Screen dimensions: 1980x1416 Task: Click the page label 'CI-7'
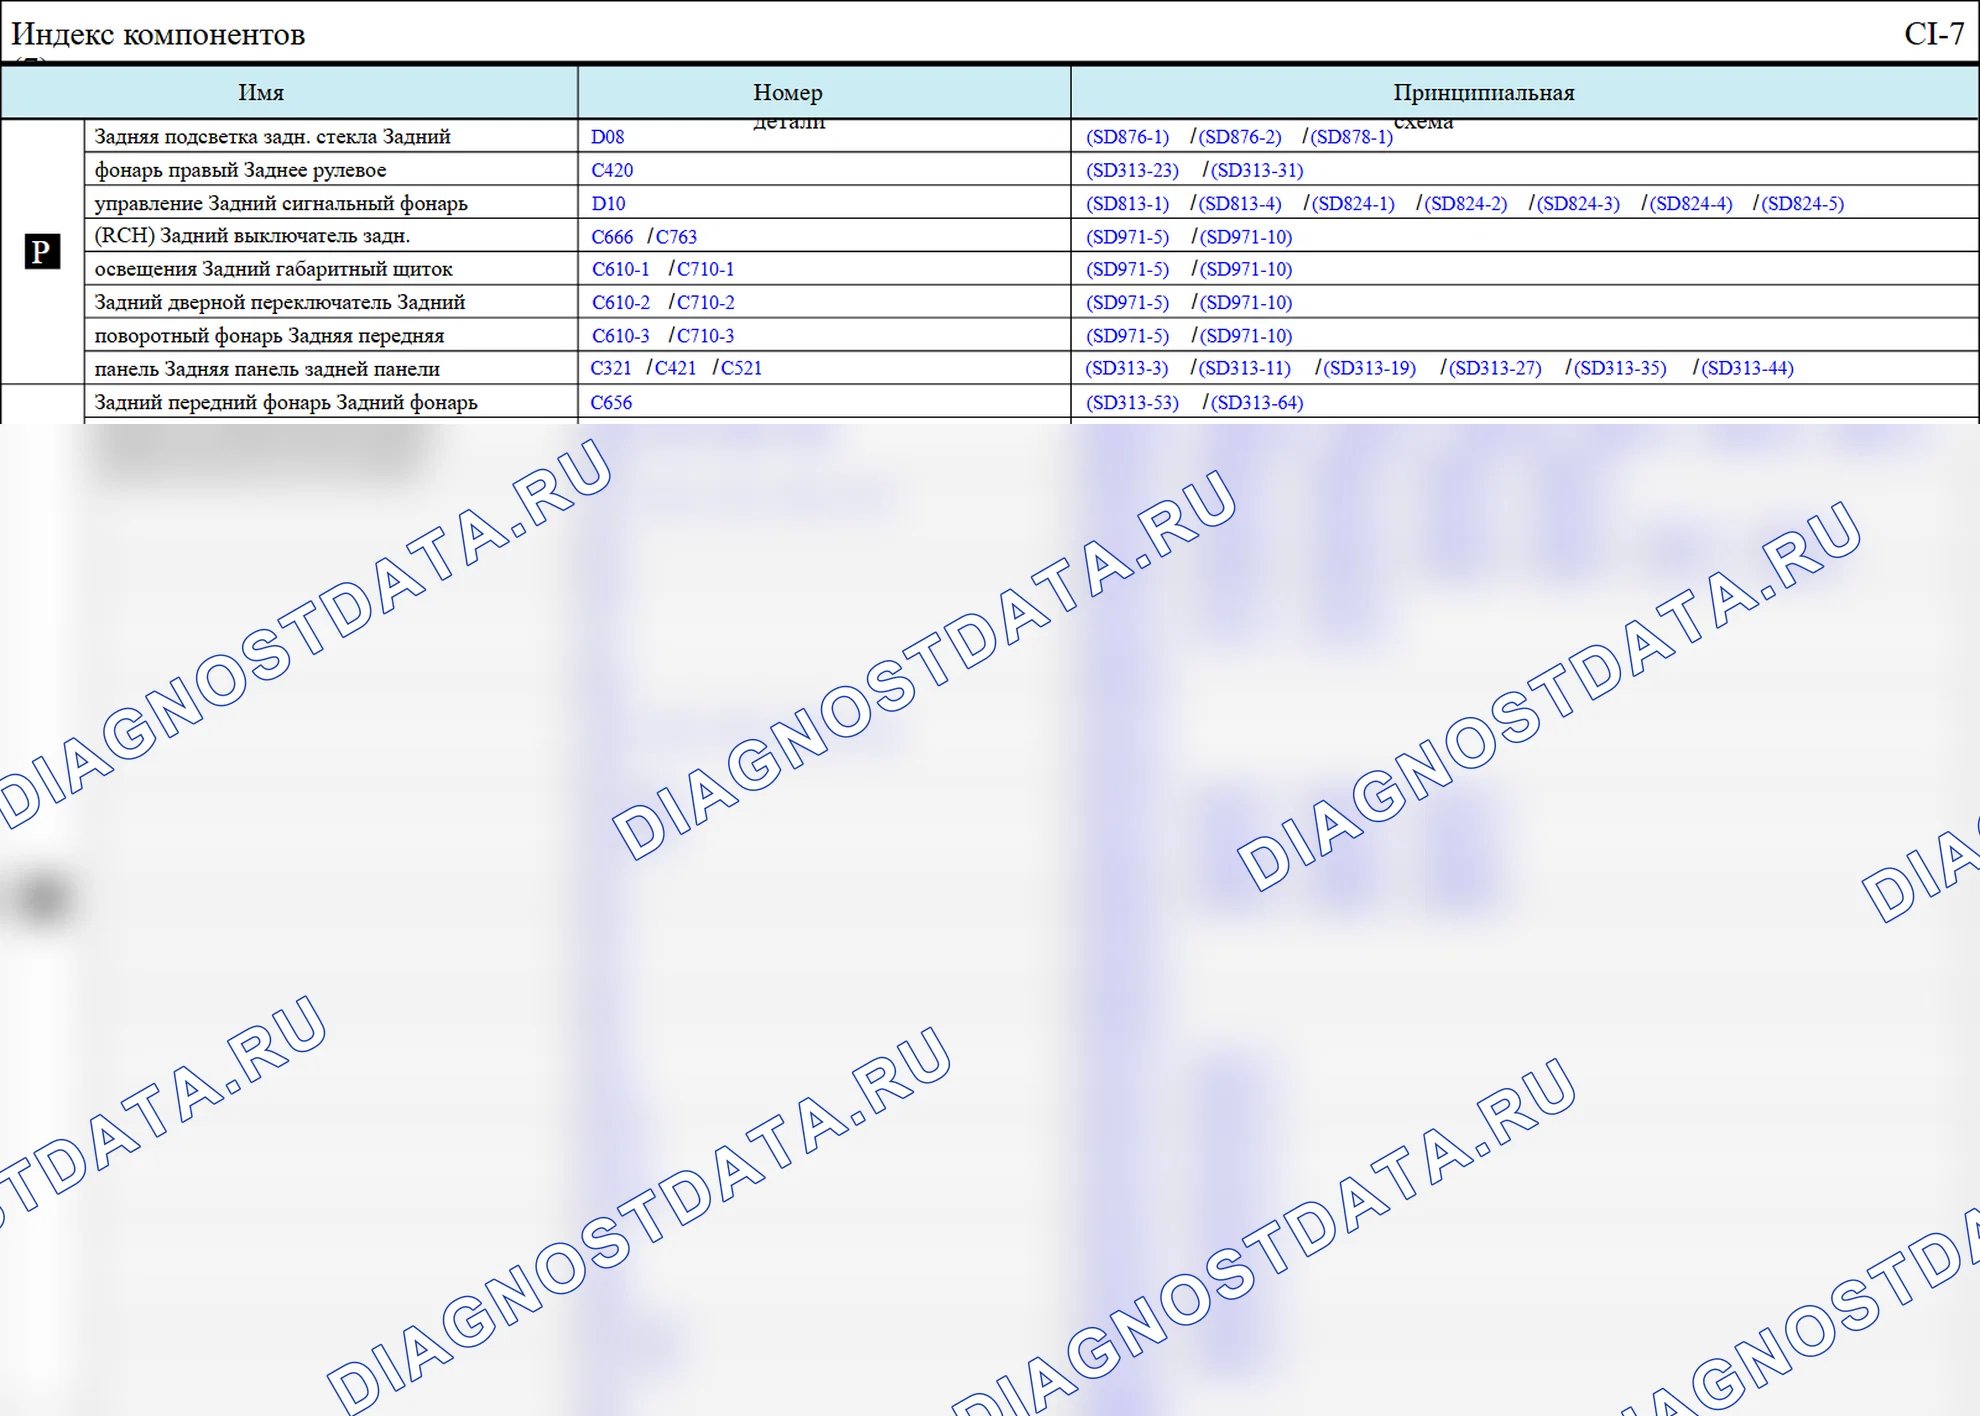pyautogui.click(x=1934, y=34)
